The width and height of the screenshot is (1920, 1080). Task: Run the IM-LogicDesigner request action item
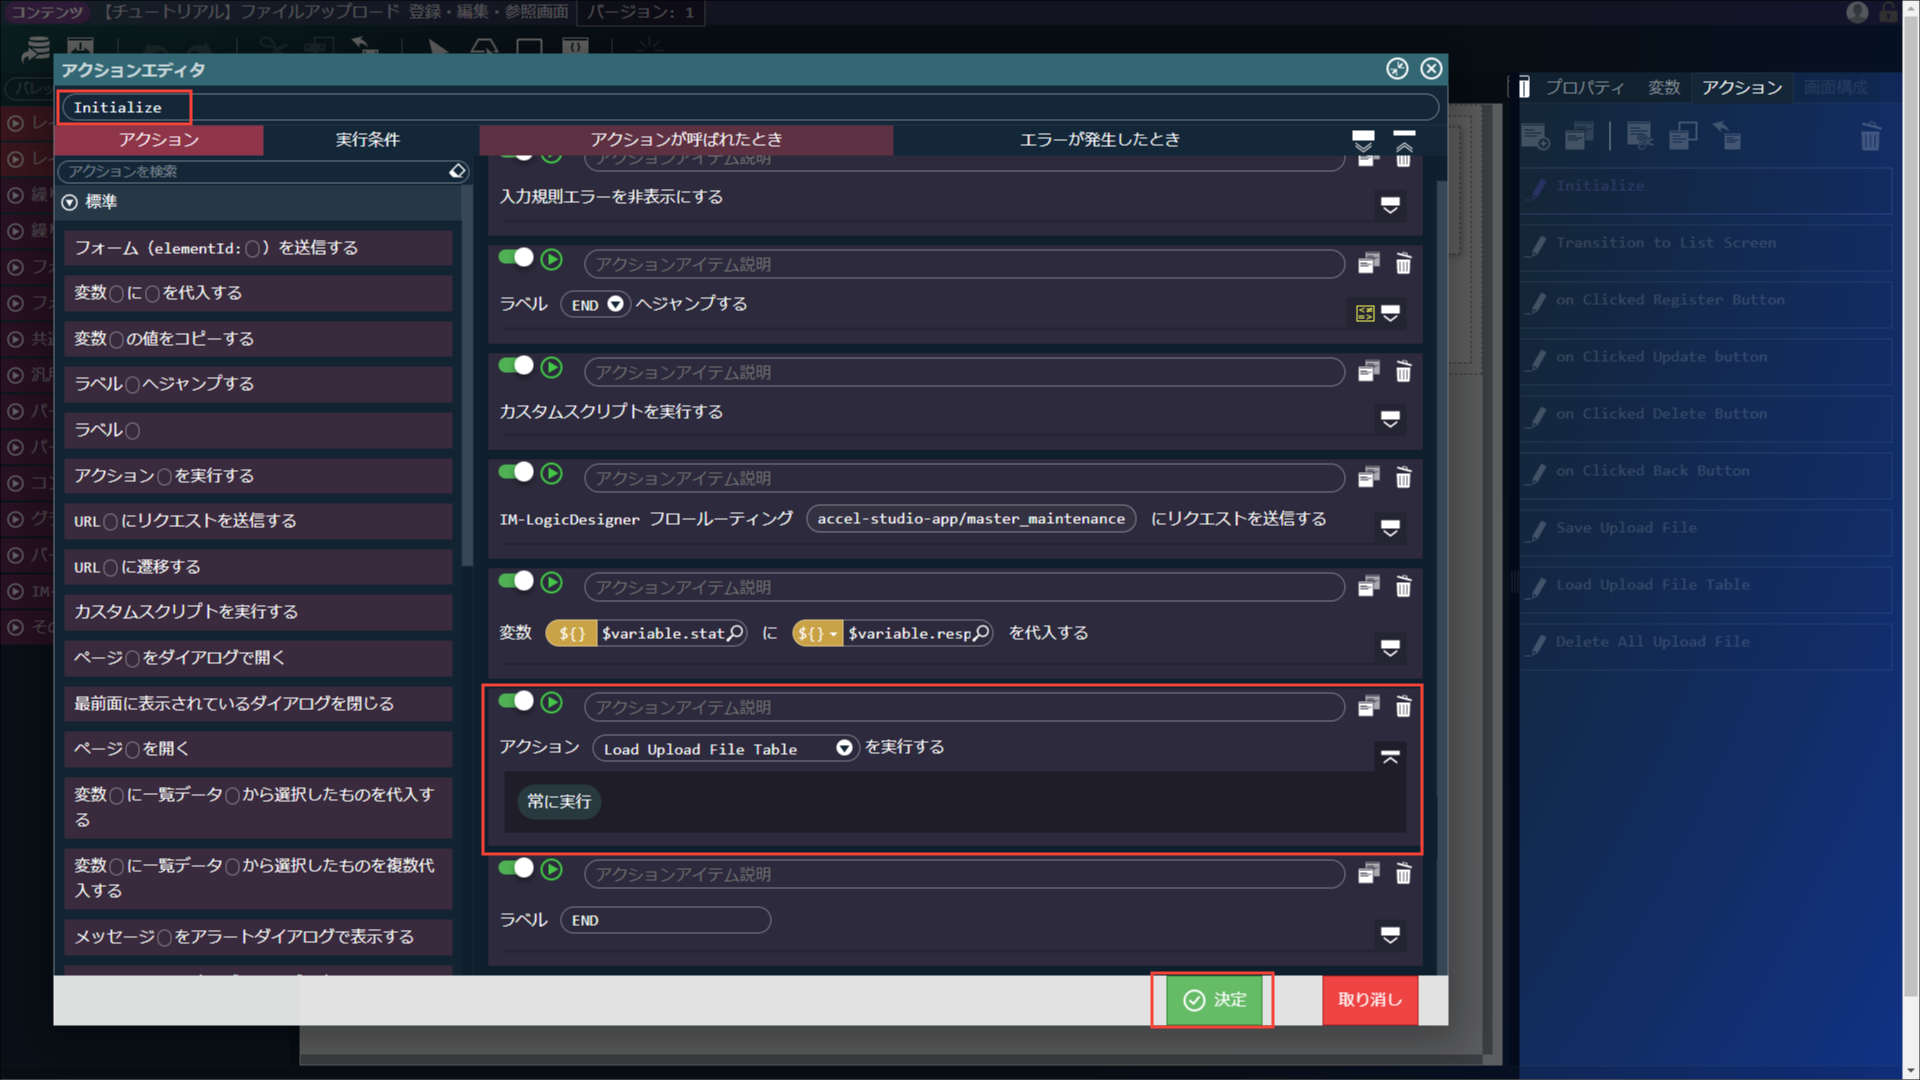tap(551, 473)
